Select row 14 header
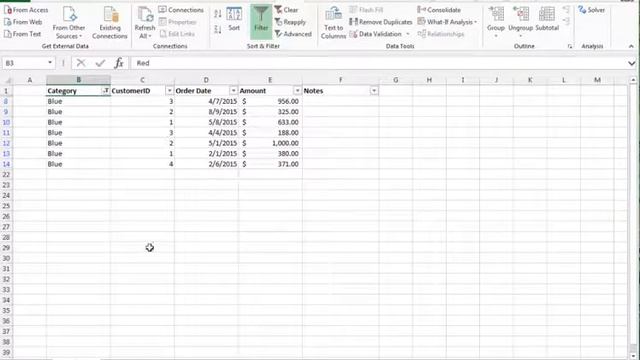 click(x=6, y=164)
